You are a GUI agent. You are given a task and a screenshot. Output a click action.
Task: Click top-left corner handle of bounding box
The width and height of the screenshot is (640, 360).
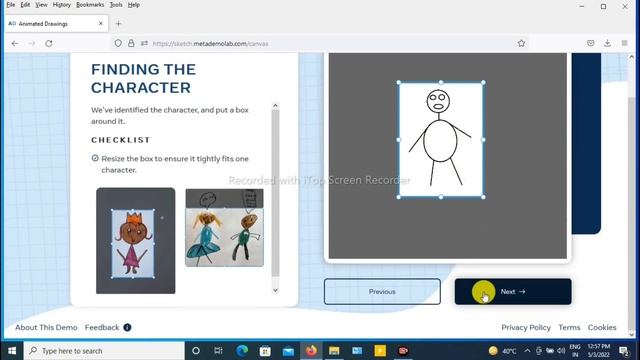(399, 82)
